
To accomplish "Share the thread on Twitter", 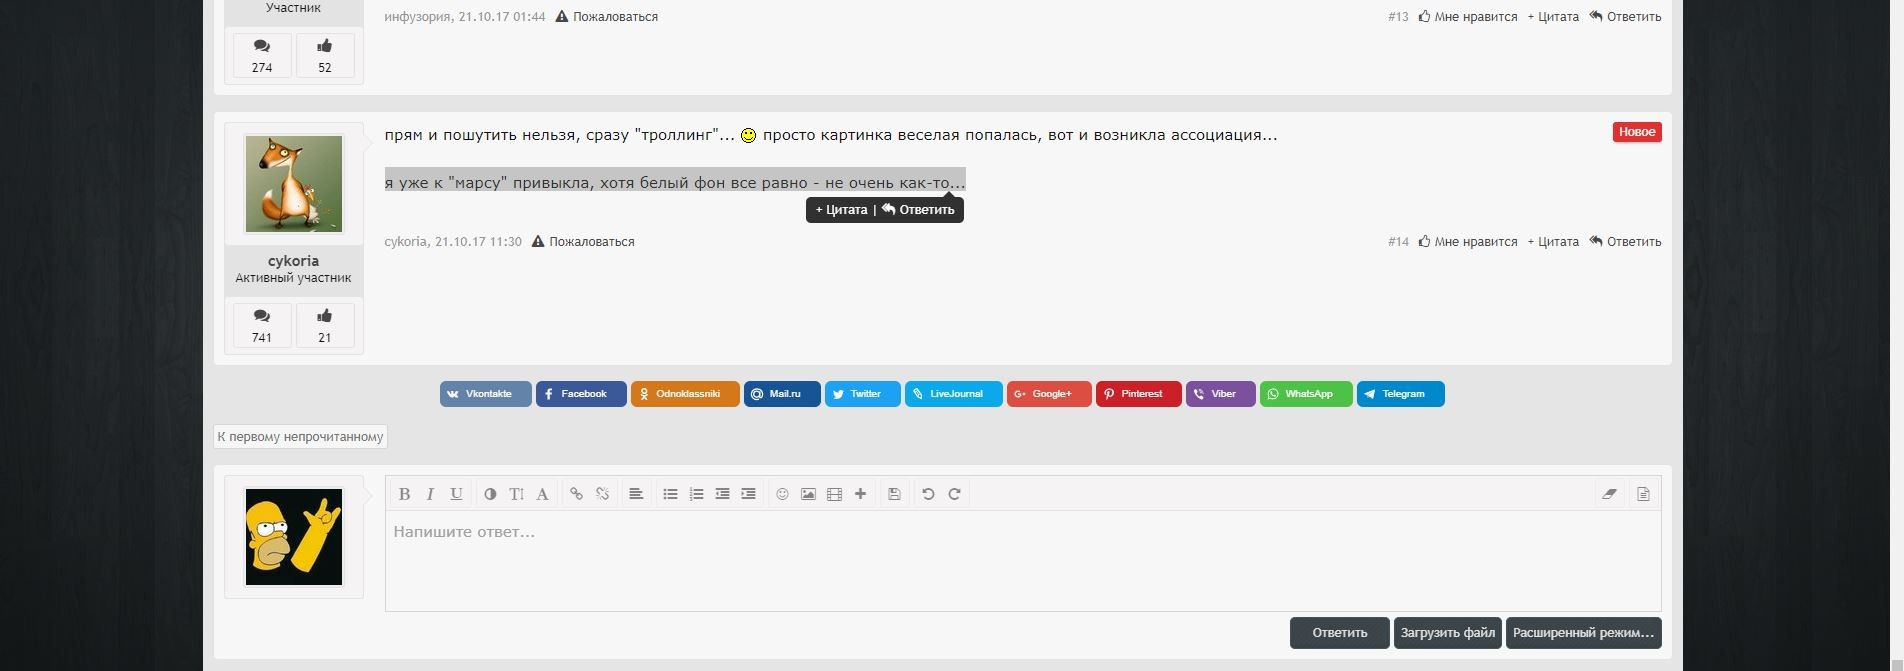I will (x=863, y=394).
